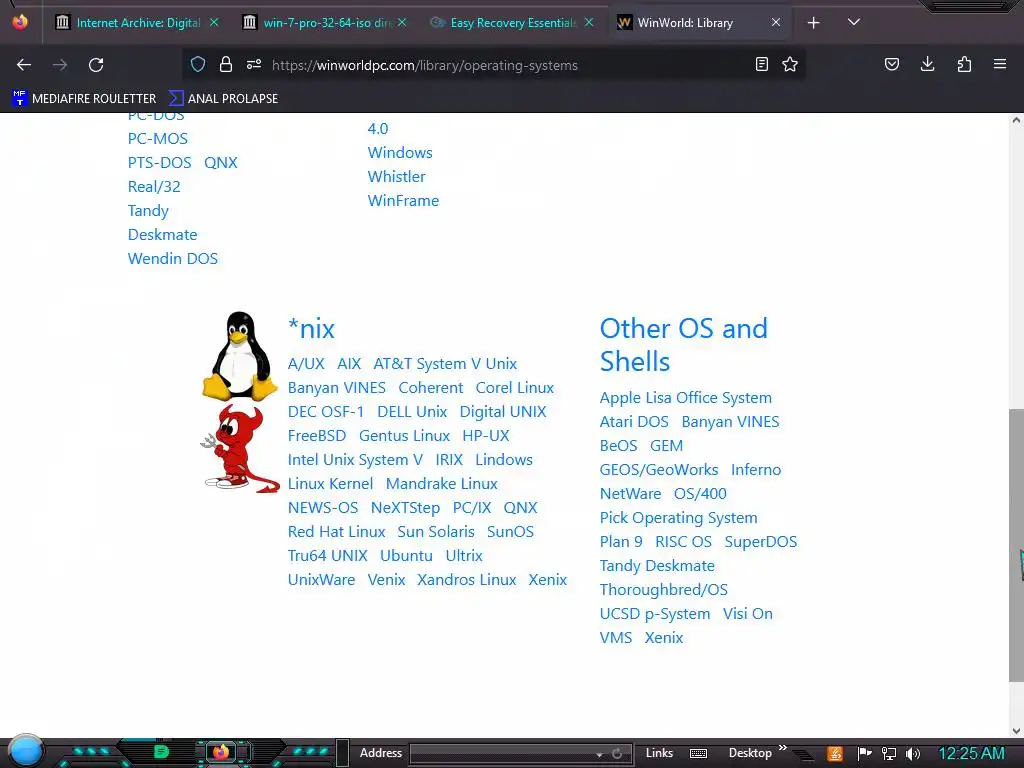The height and width of the screenshot is (768, 1024).
Task: Reload the WinWorld page
Action: point(96,65)
